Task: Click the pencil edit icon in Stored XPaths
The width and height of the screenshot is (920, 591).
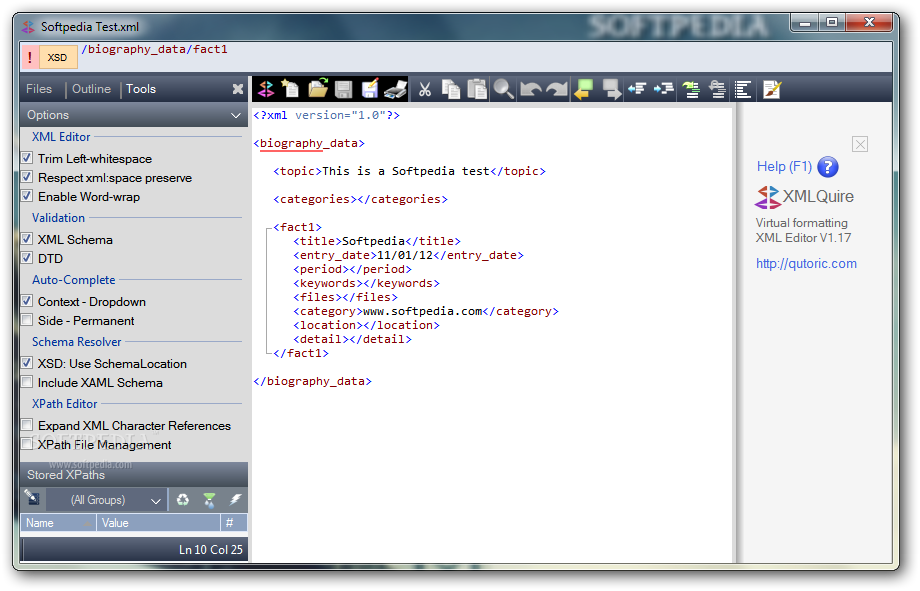Action: (x=32, y=498)
